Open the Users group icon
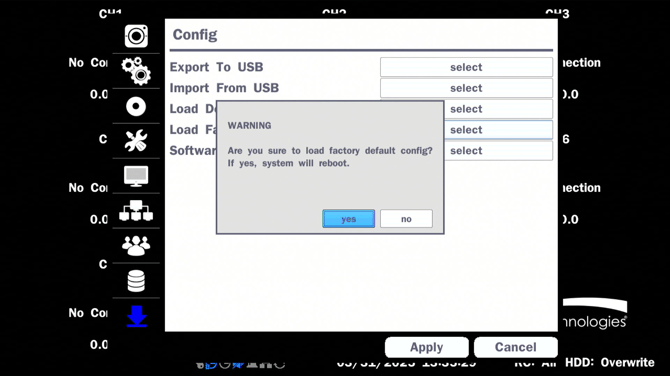This screenshot has width=670, height=376. [136, 246]
